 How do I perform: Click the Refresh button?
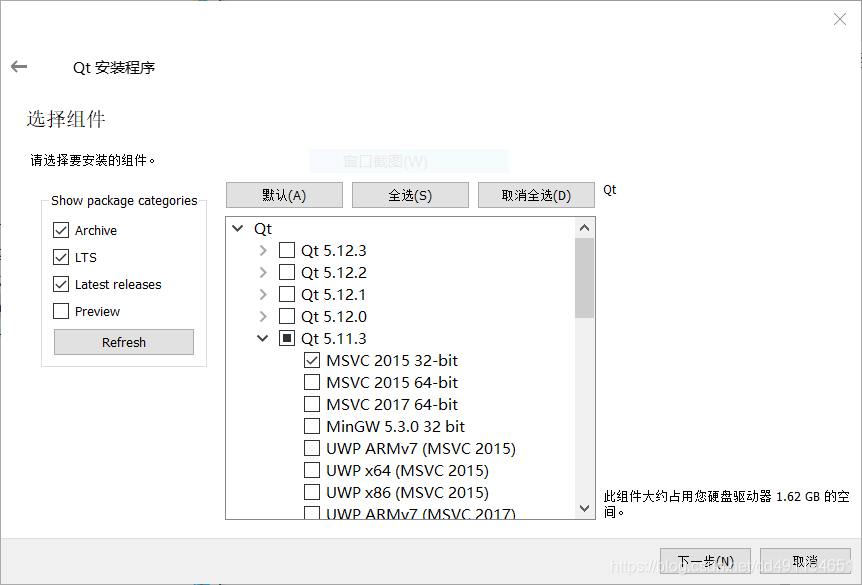tap(124, 342)
